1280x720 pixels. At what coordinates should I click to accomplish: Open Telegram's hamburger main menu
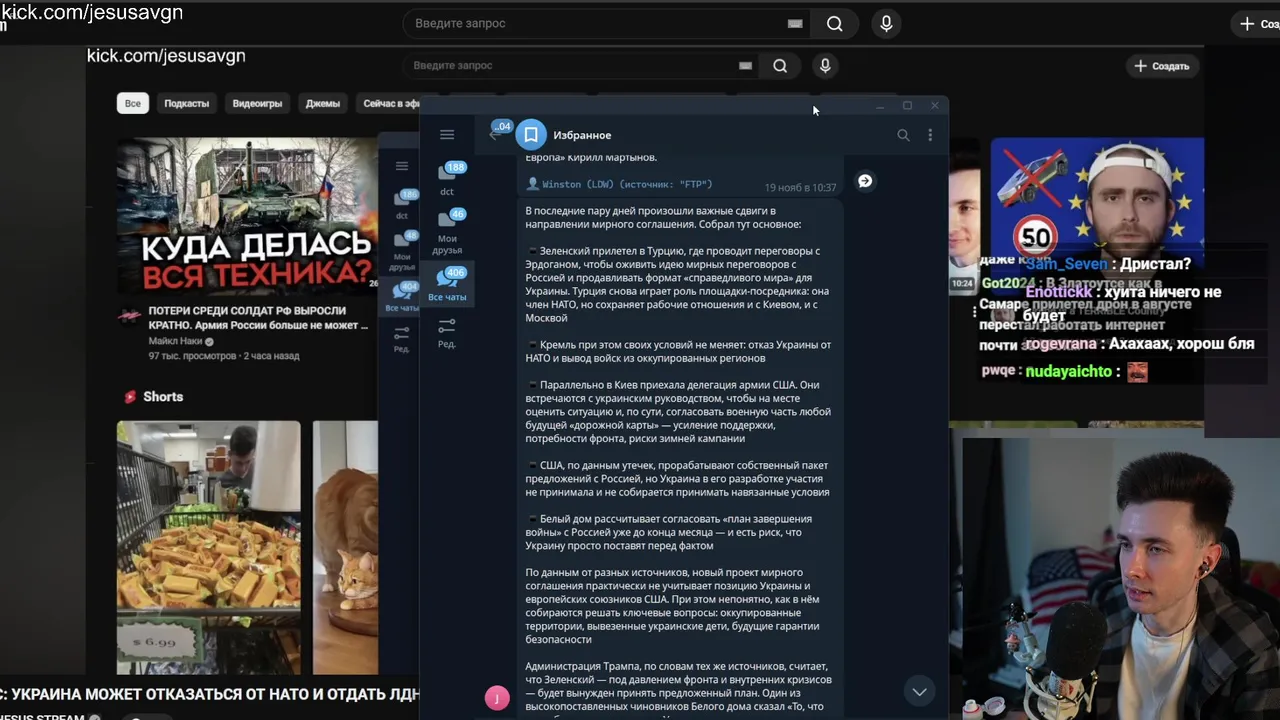(x=447, y=135)
